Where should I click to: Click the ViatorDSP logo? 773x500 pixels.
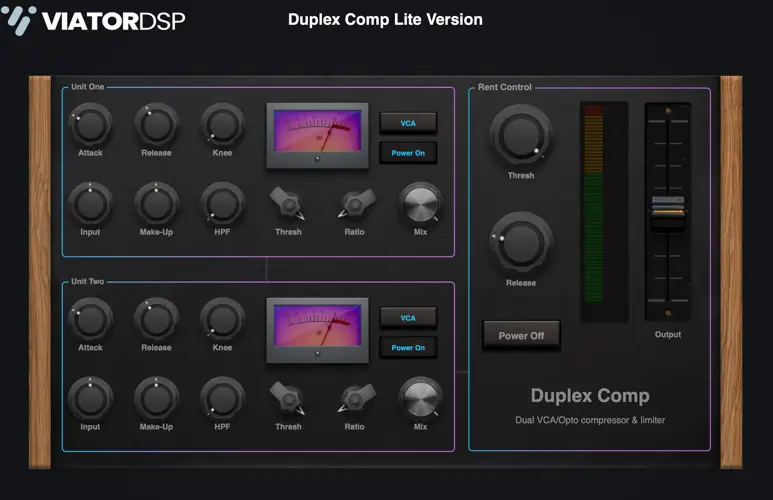point(95,19)
